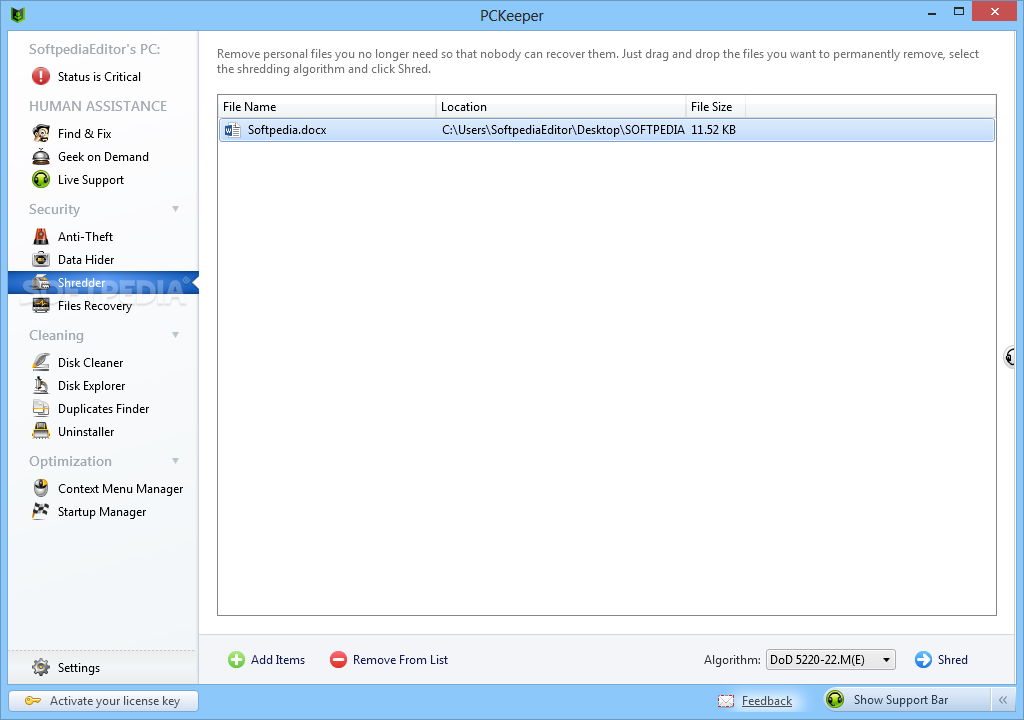
Task: Click the Anti-Theft icon
Action: coord(40,237)
